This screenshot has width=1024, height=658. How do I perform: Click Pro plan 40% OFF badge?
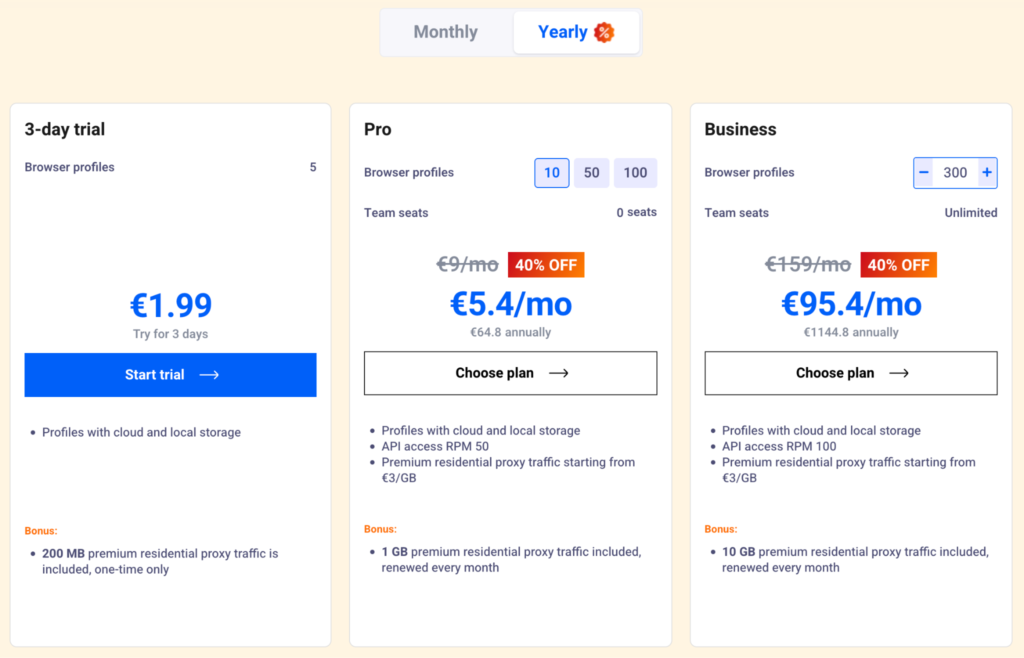[546, 265]
